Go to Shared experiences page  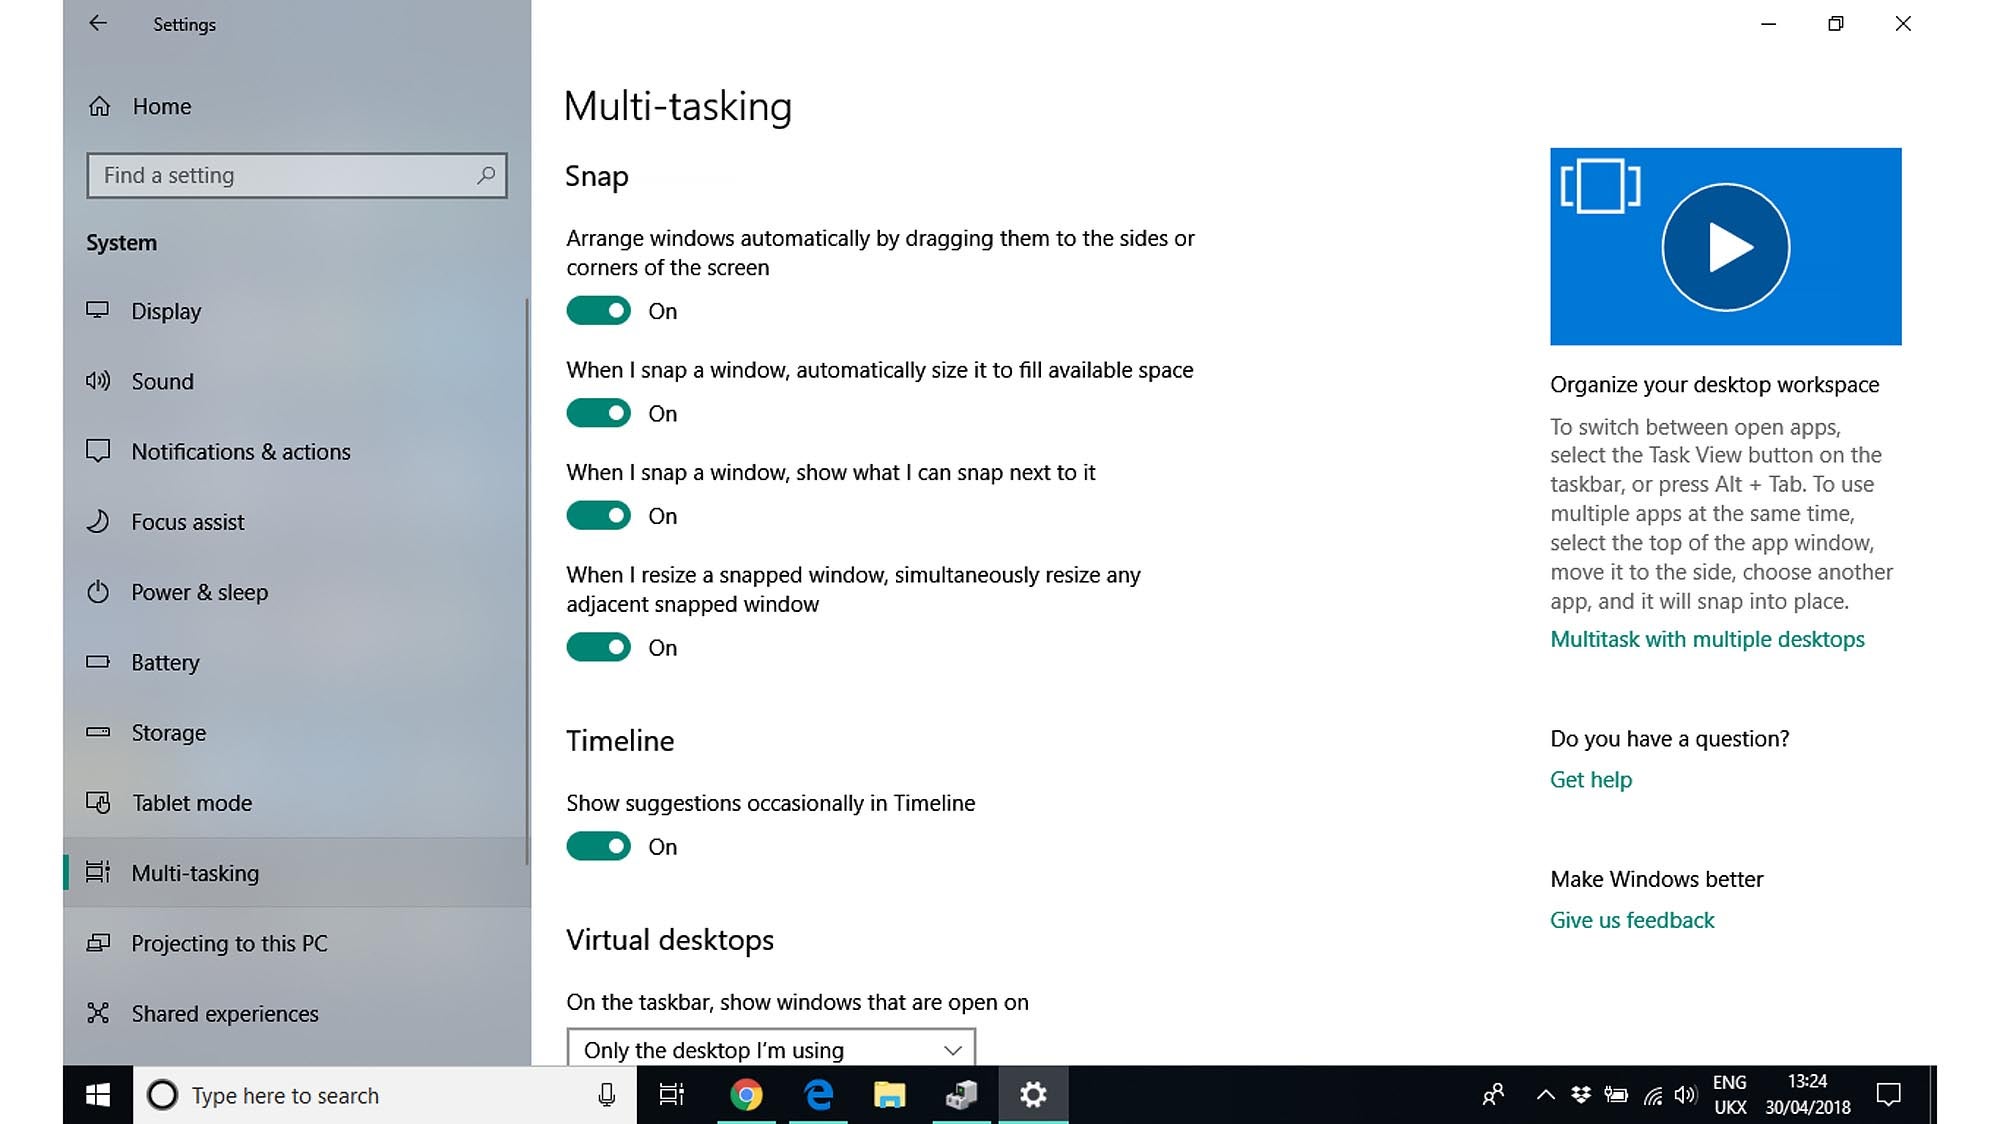[x=296, y=1013]
